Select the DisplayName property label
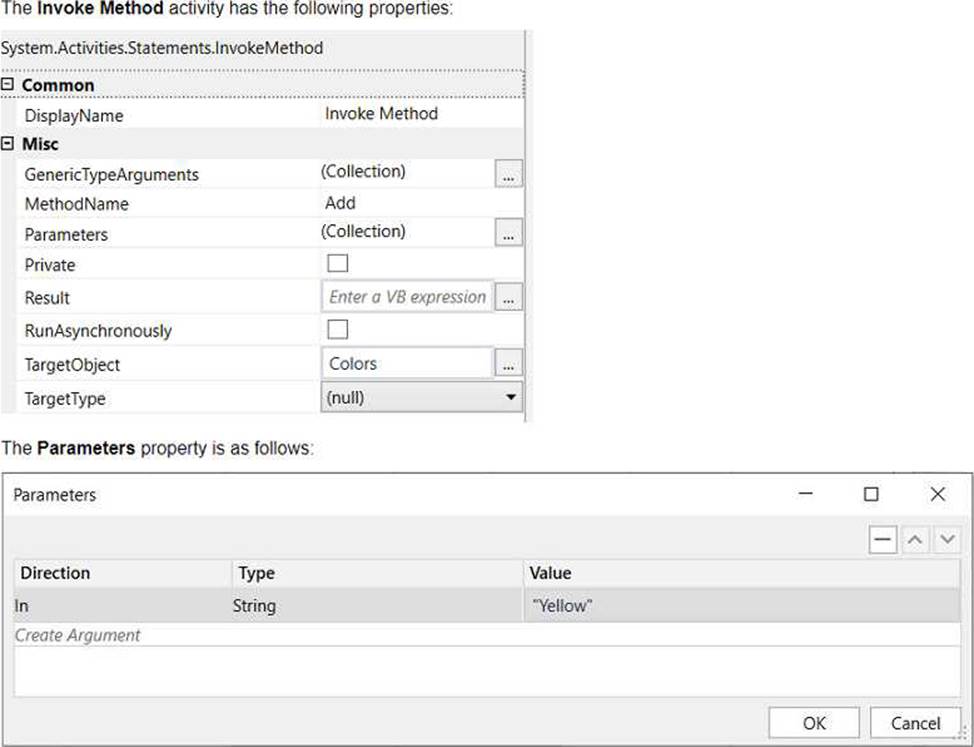Screen dimensions: 974x747 [x=73, y=115]
